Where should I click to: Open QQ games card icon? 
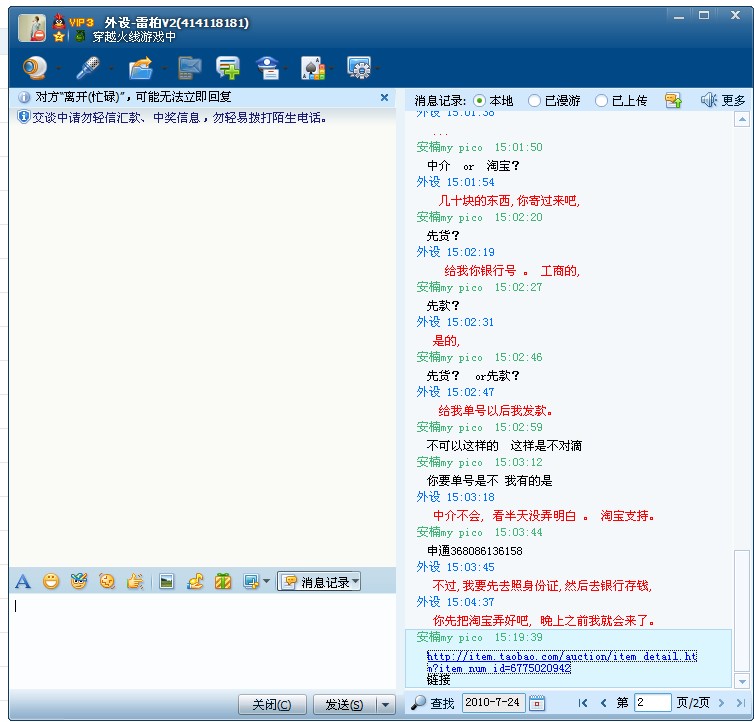pos(313,67)
